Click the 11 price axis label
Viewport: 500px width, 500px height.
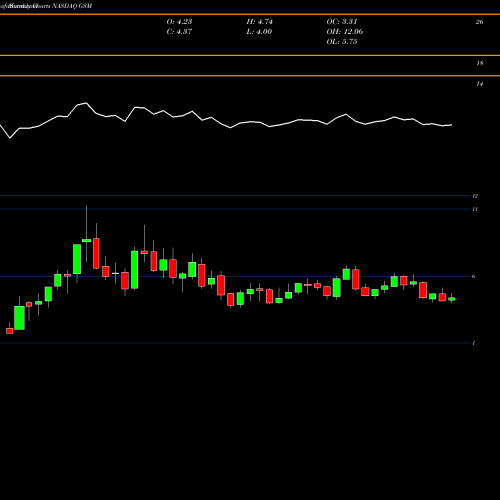point(475,209)
